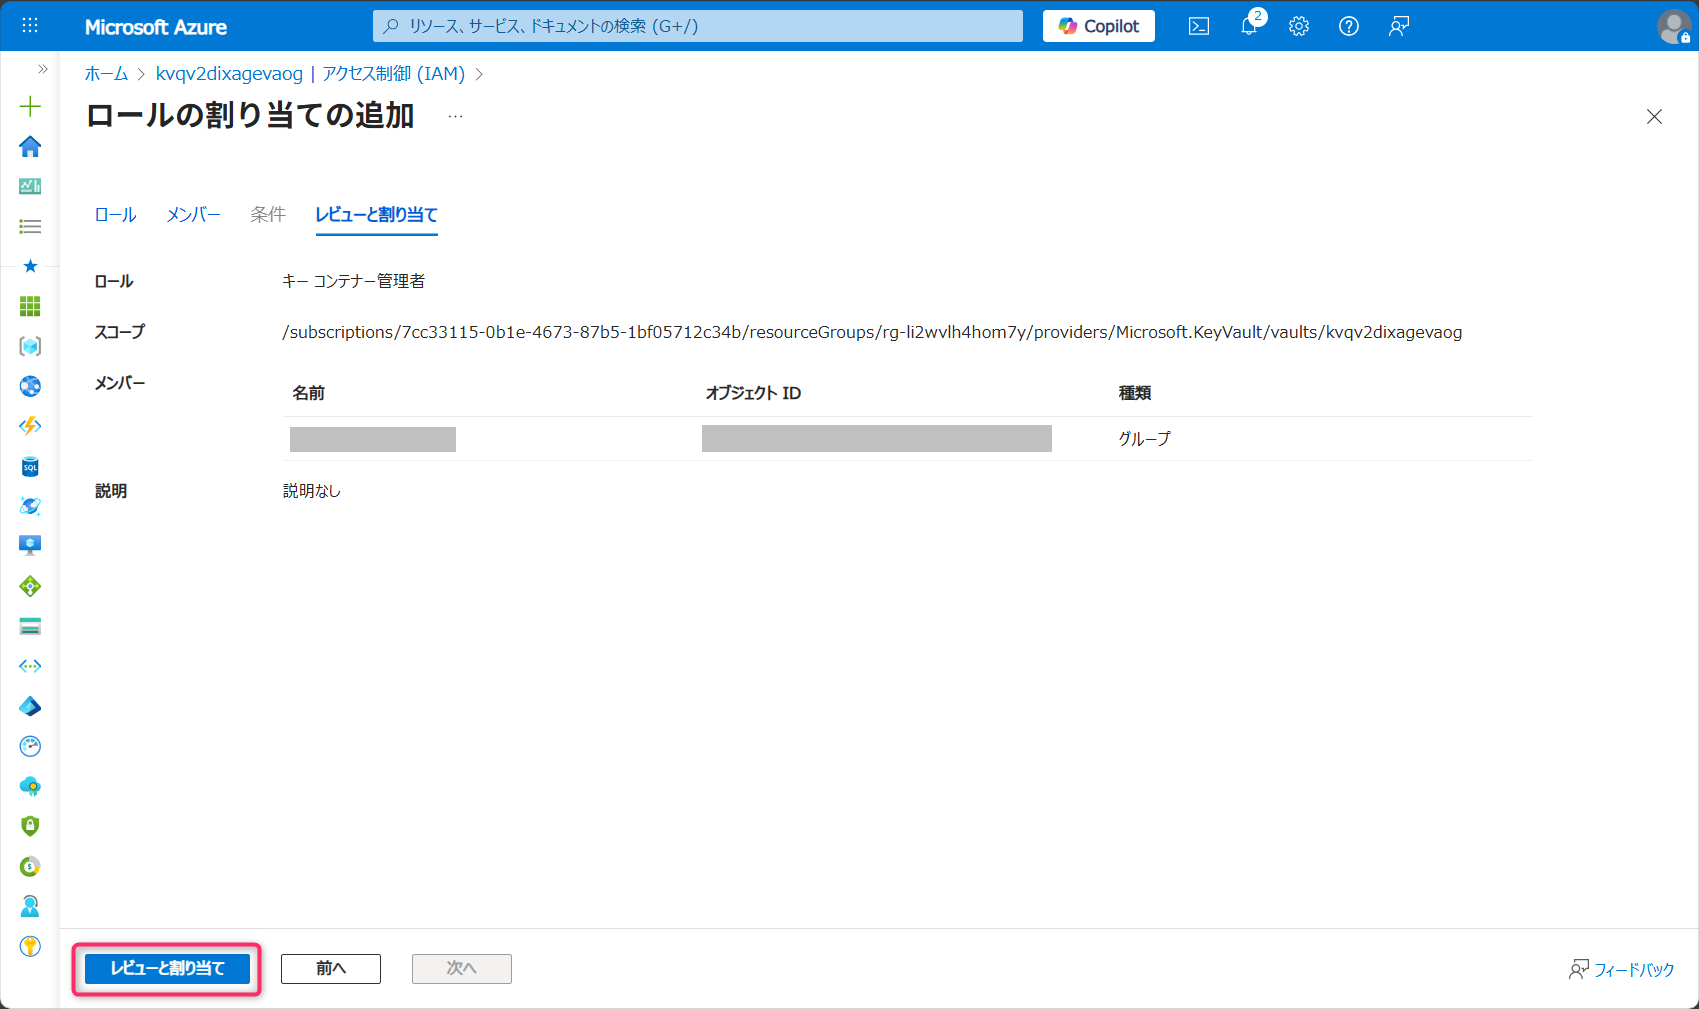The width and height of the screenshot is (1699, 1009).
Task: Expand the left sidebar menu chevrons
Action: coord(42,69)
